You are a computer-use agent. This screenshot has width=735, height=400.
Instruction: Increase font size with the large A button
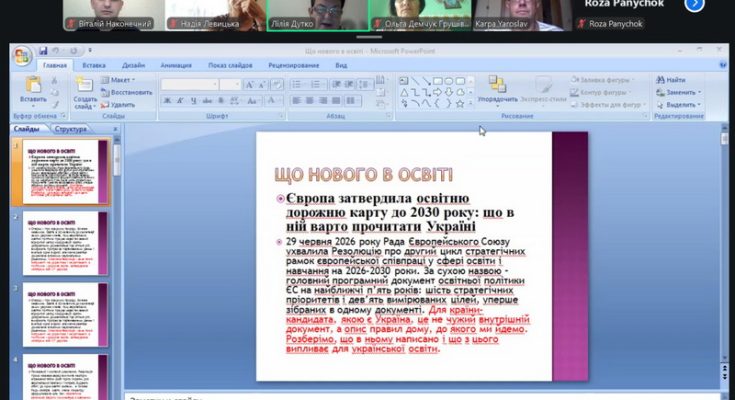(x=249, y=85)
